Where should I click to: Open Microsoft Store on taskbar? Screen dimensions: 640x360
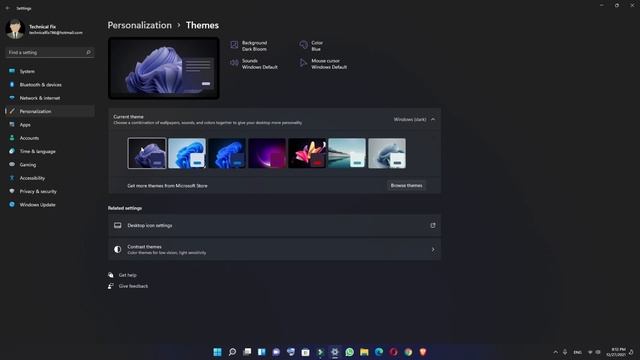point(305,352)
